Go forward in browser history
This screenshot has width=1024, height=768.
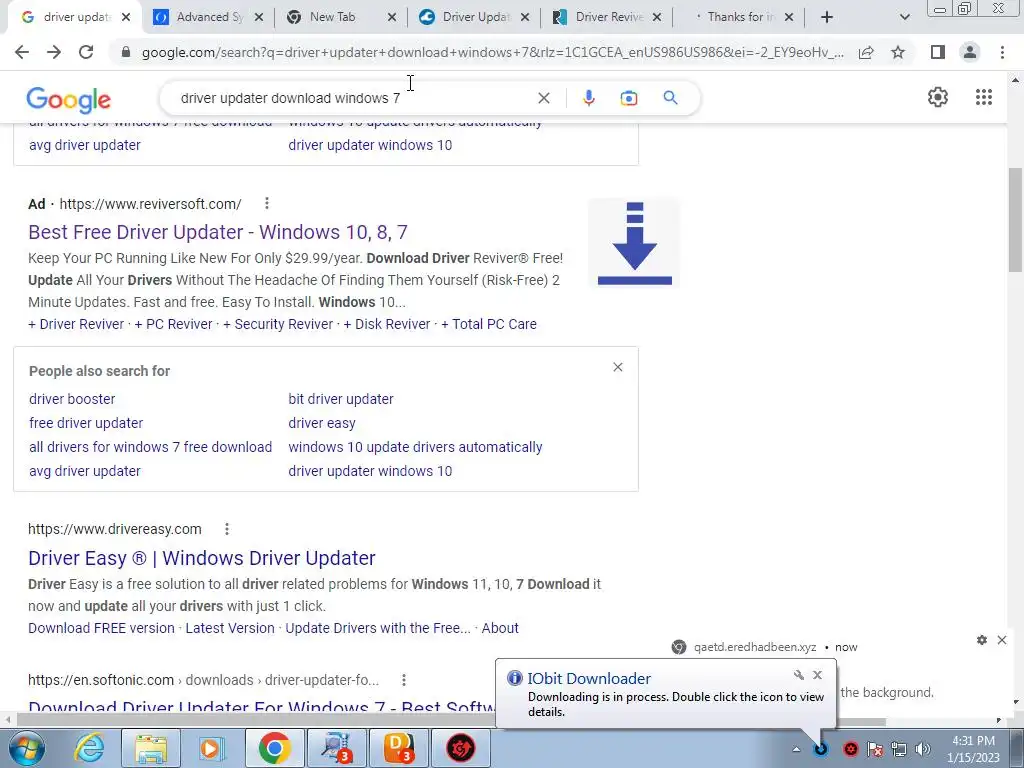click(x=54, y=52)
